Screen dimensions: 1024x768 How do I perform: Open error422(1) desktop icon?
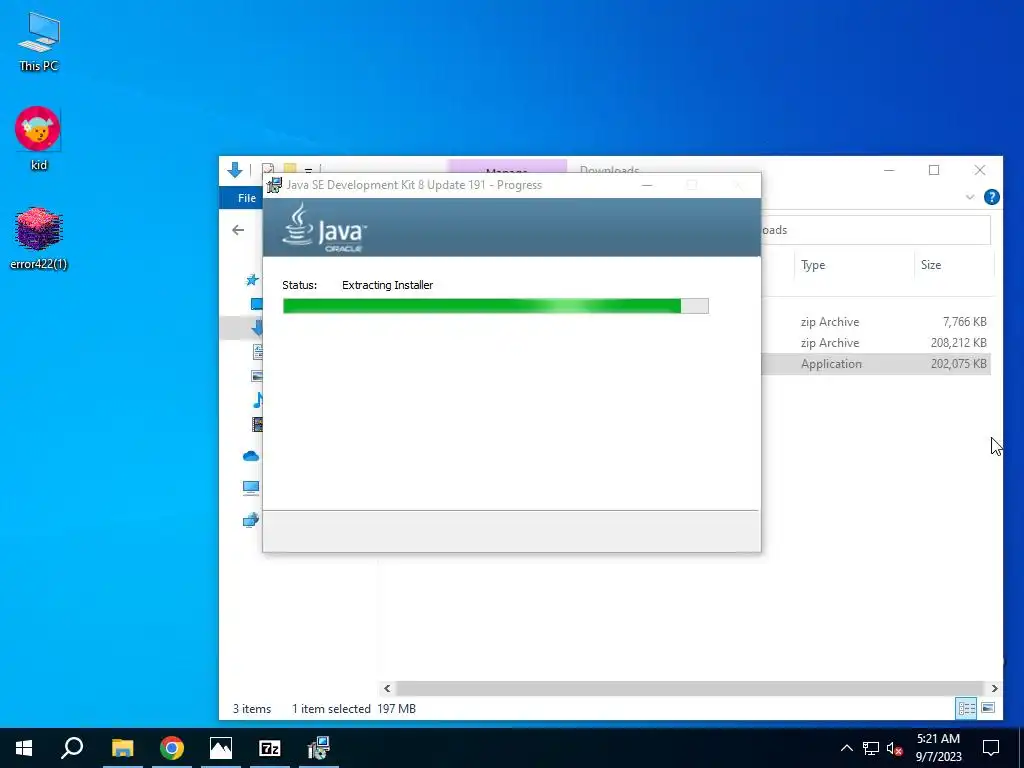coord(39,238)
